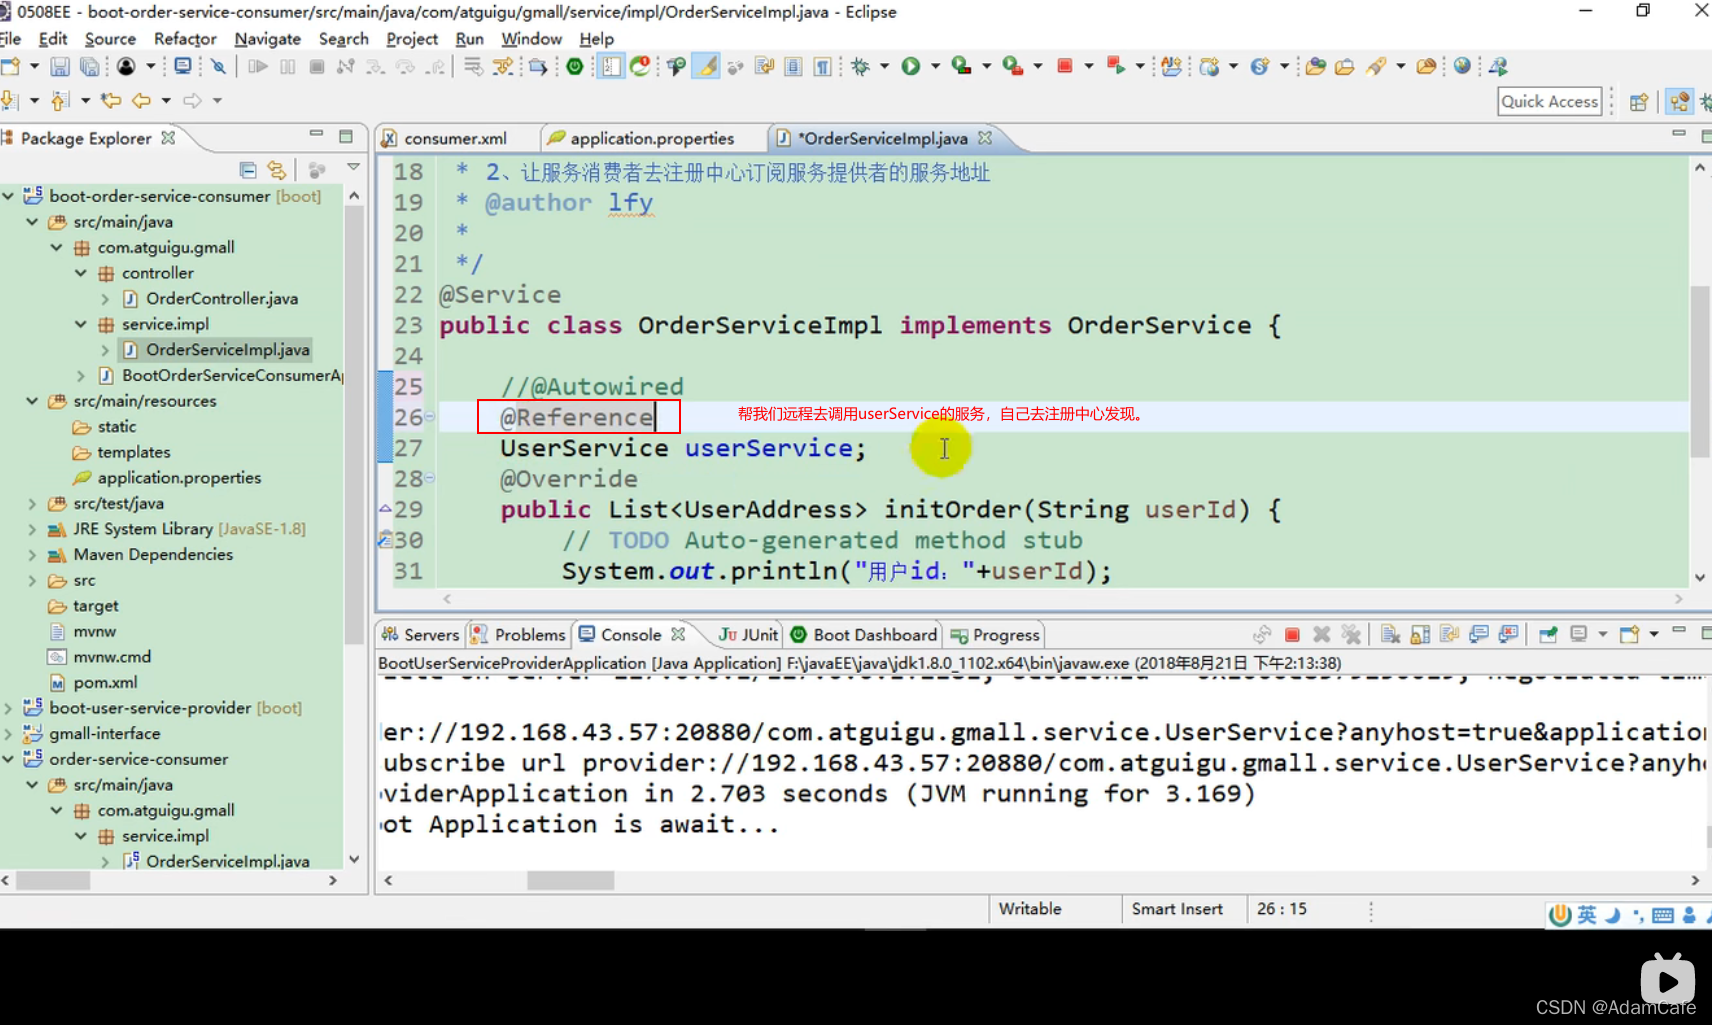The width and height of the screenshot is (1712, 1025).
Task: Toggle Word Wrap in Console toolbar
Action: coord(1450,635)
